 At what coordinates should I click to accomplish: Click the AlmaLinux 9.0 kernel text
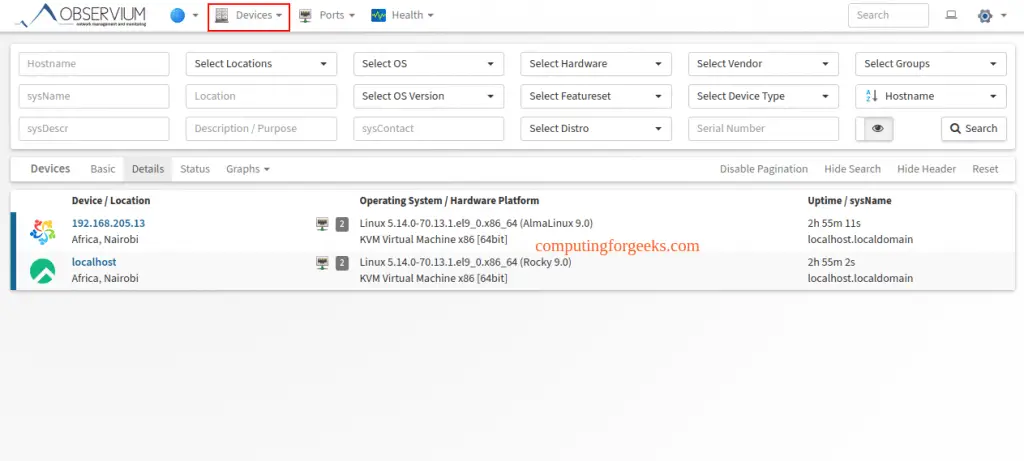point(476,223)
